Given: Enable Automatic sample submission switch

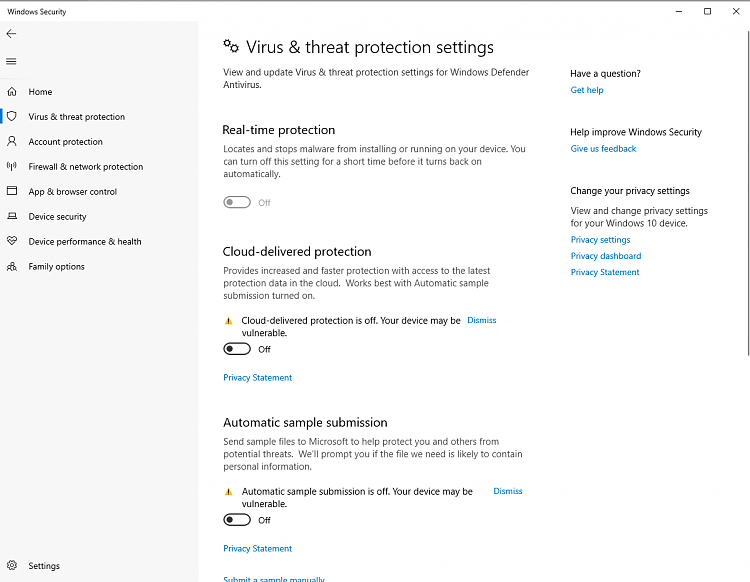Looking at the screenshot, I should (237, 520).
